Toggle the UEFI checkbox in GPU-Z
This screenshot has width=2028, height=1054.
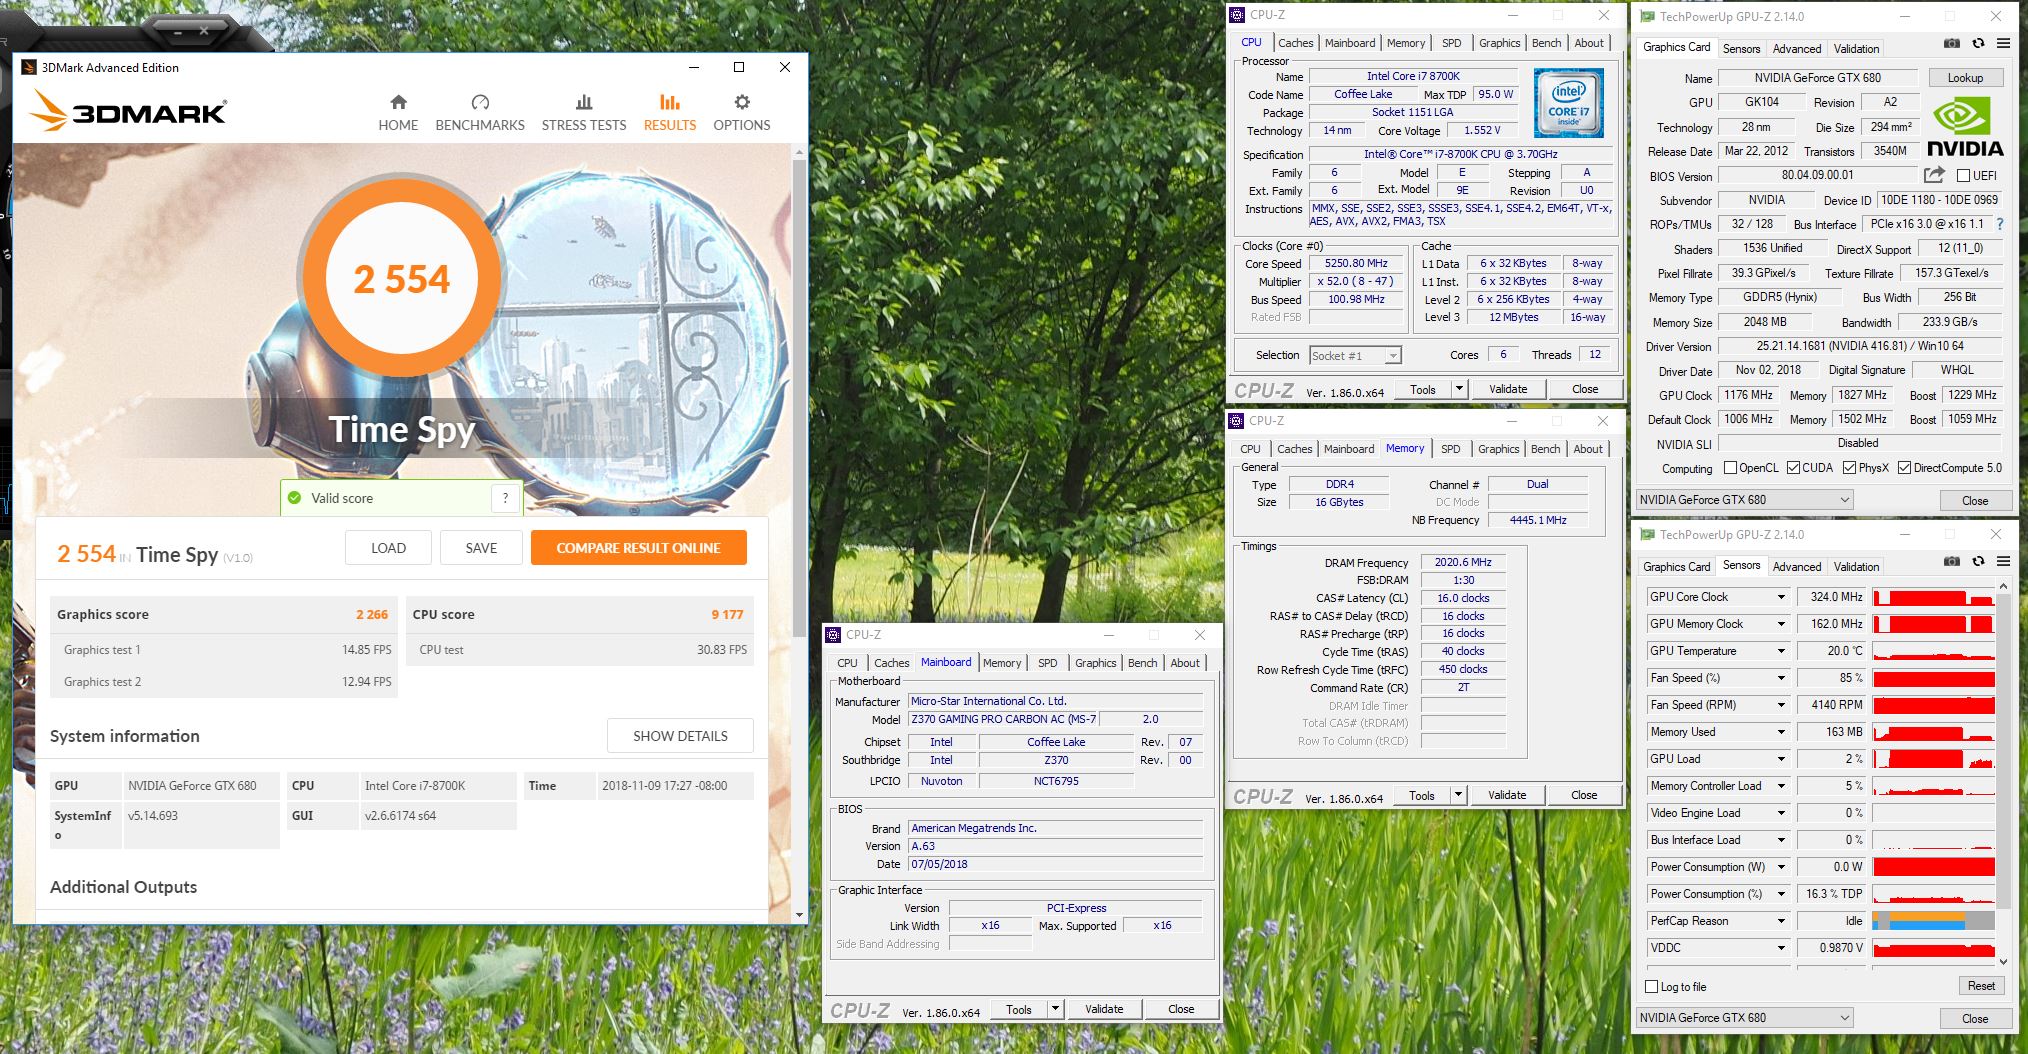pos(1963,176)
